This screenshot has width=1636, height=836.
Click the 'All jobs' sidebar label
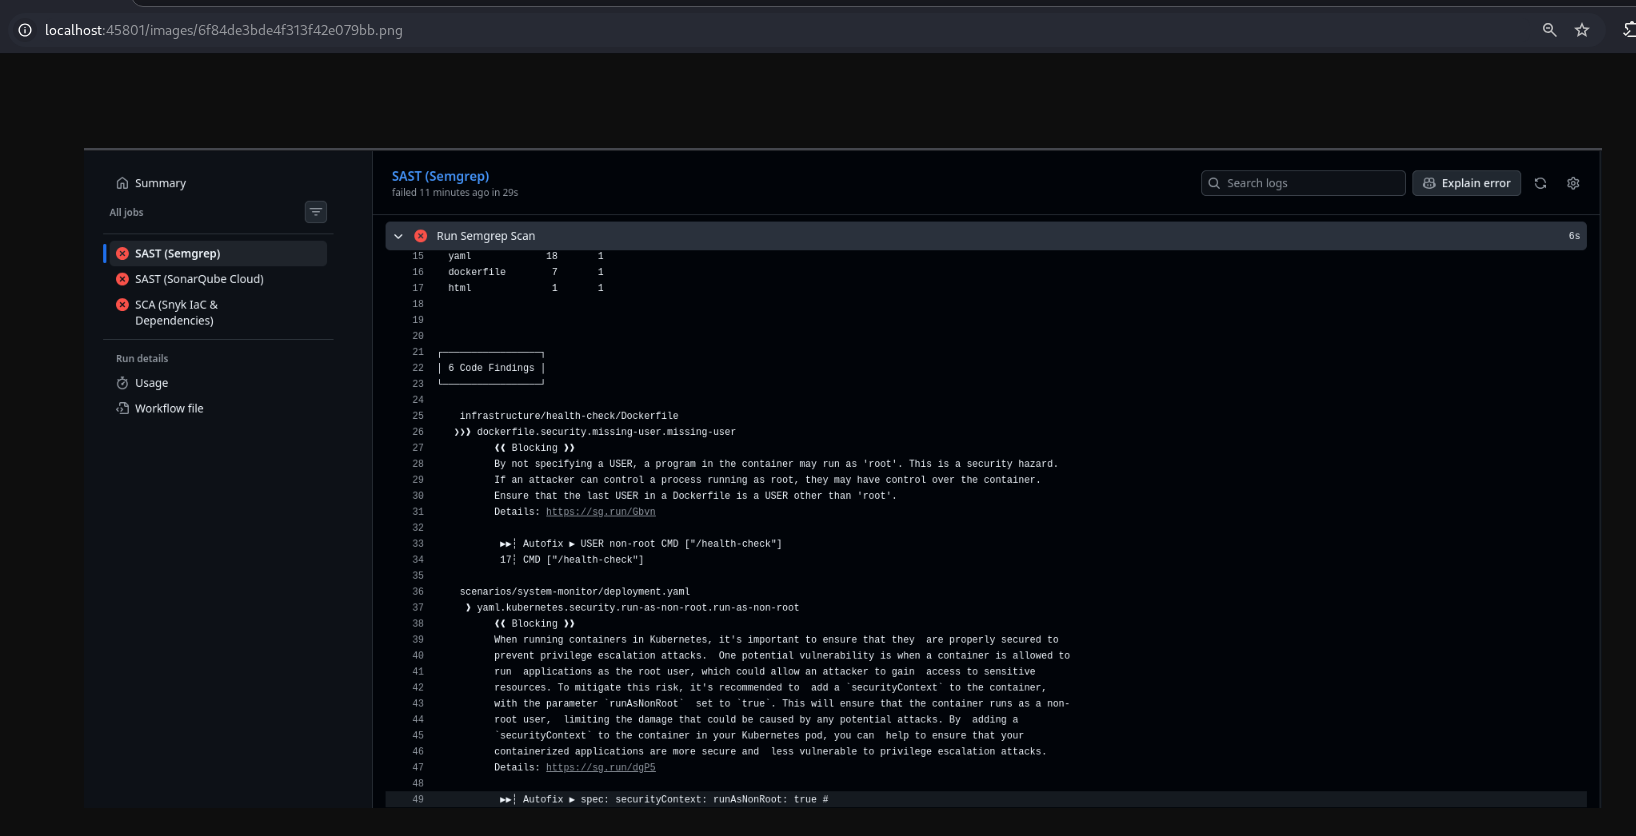(x=126, y=212)
